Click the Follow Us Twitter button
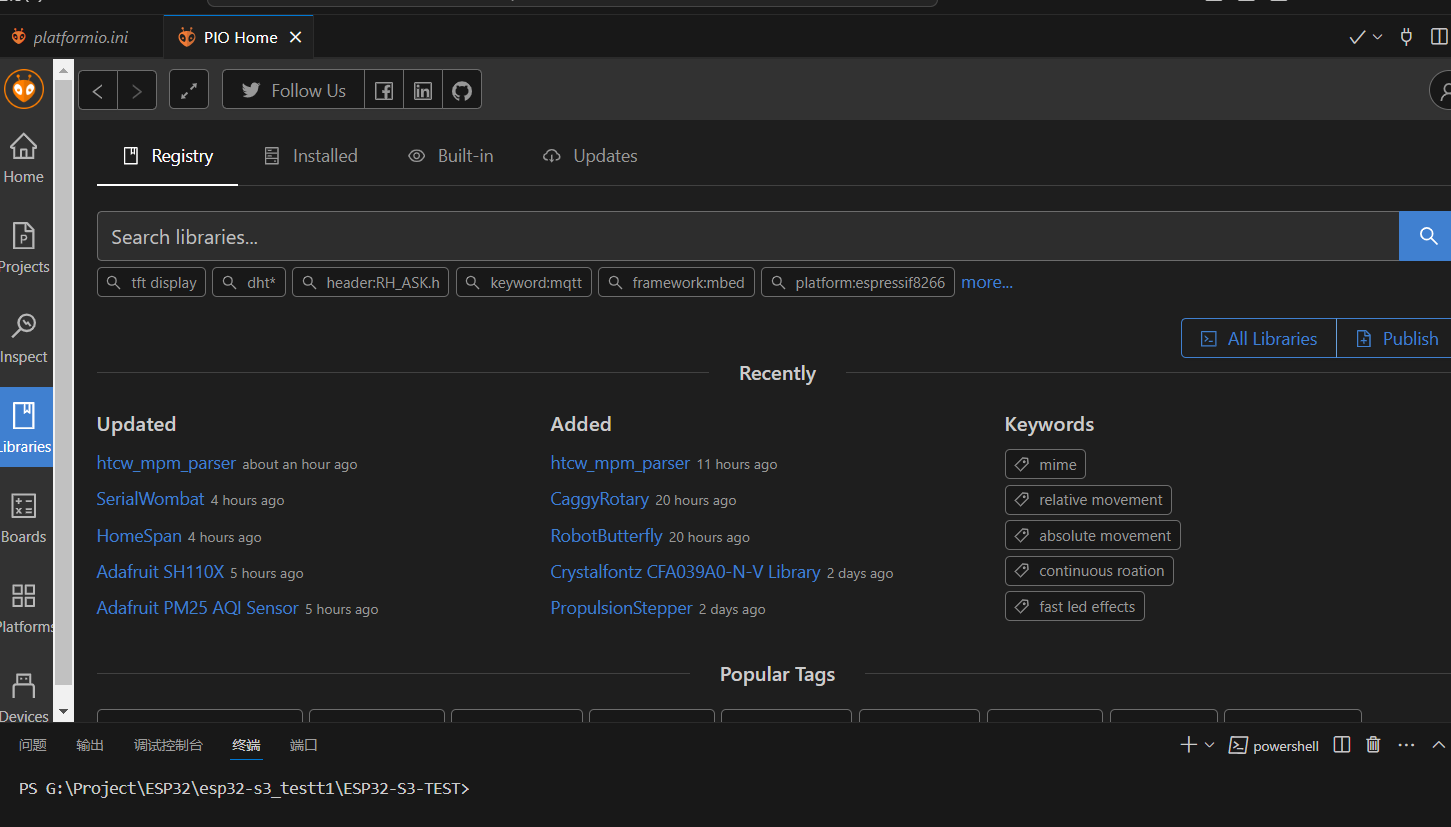 (x=293, y=90)
